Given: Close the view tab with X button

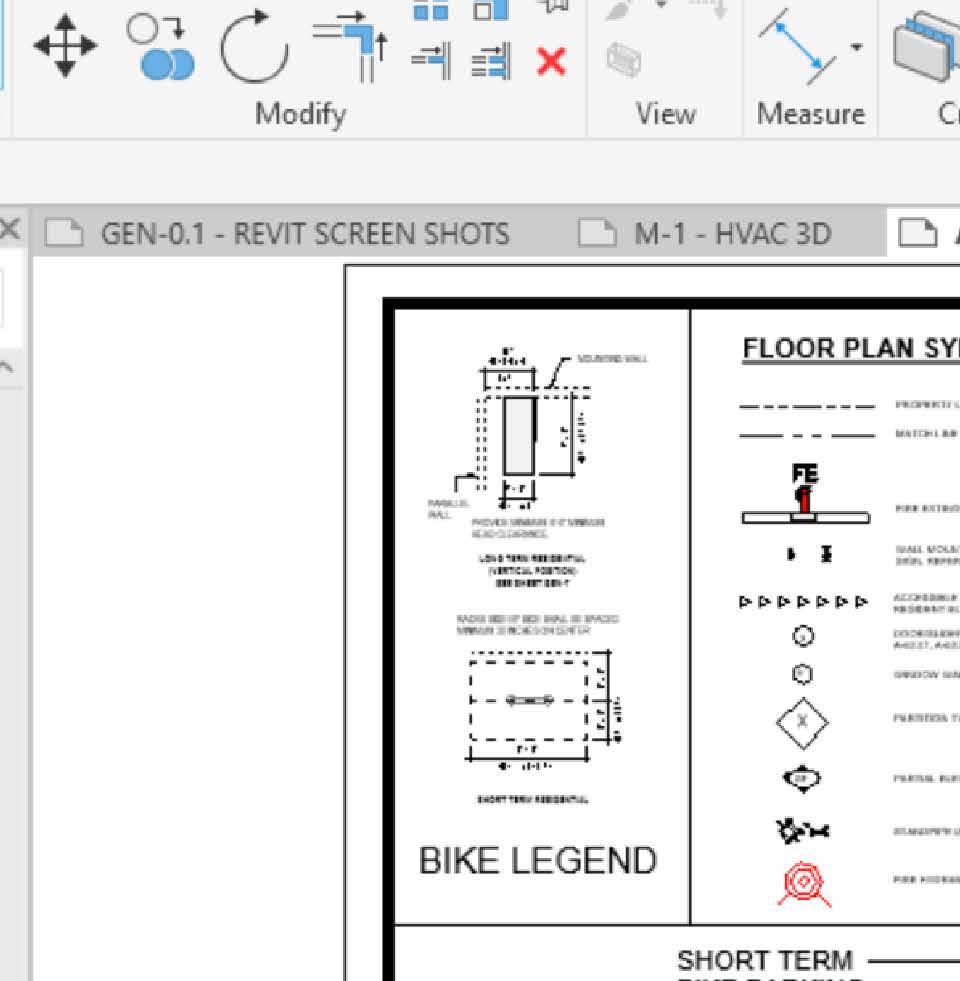Looking at the screenshot, I should pos(10,229).
